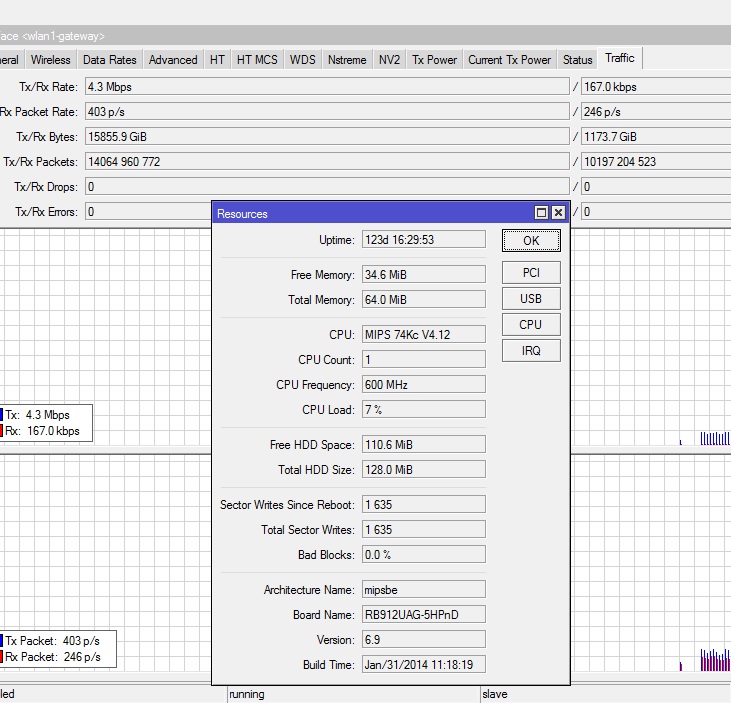Click the Uptime value field
This screenshot has width=731, height=703.
coord(423,240)
